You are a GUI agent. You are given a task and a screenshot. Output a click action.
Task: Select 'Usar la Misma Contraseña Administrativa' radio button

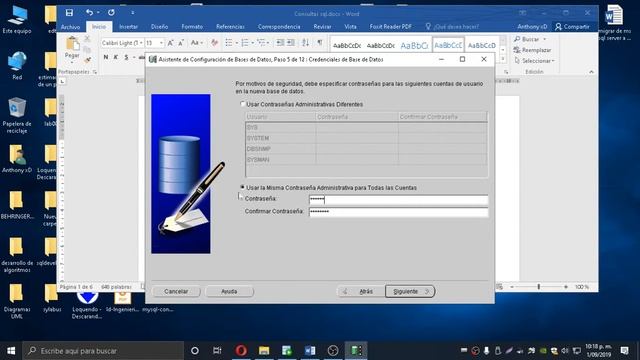[242, 187]
